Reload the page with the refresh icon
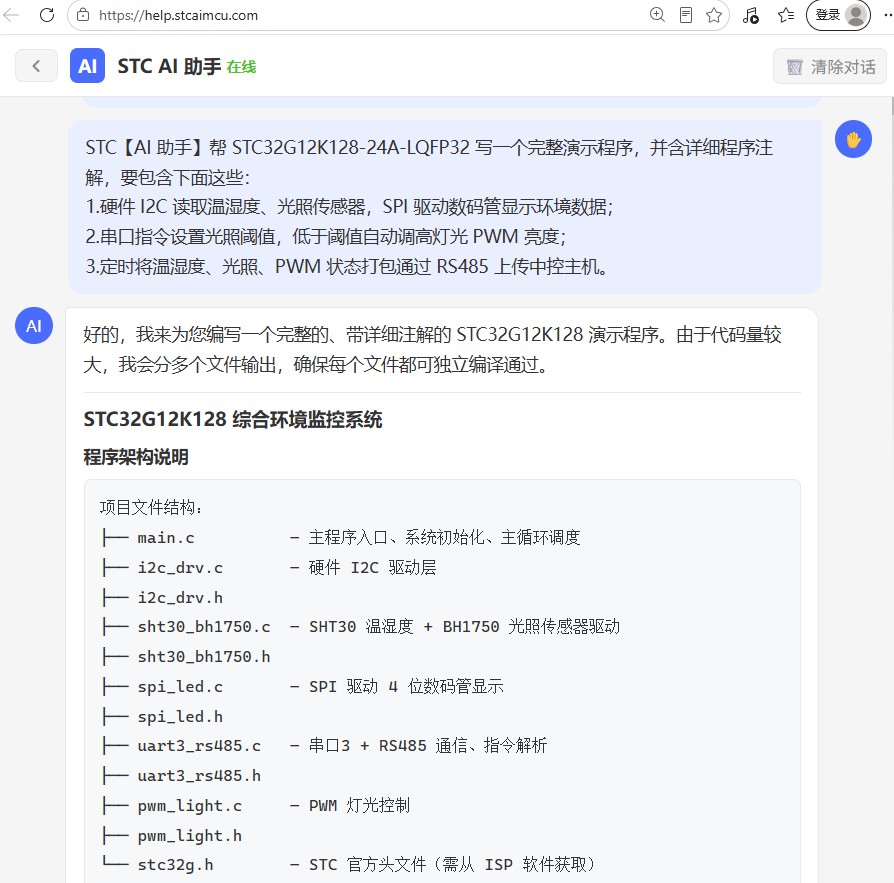The height and width of the screenshot is (883, 894). [47, 15]
